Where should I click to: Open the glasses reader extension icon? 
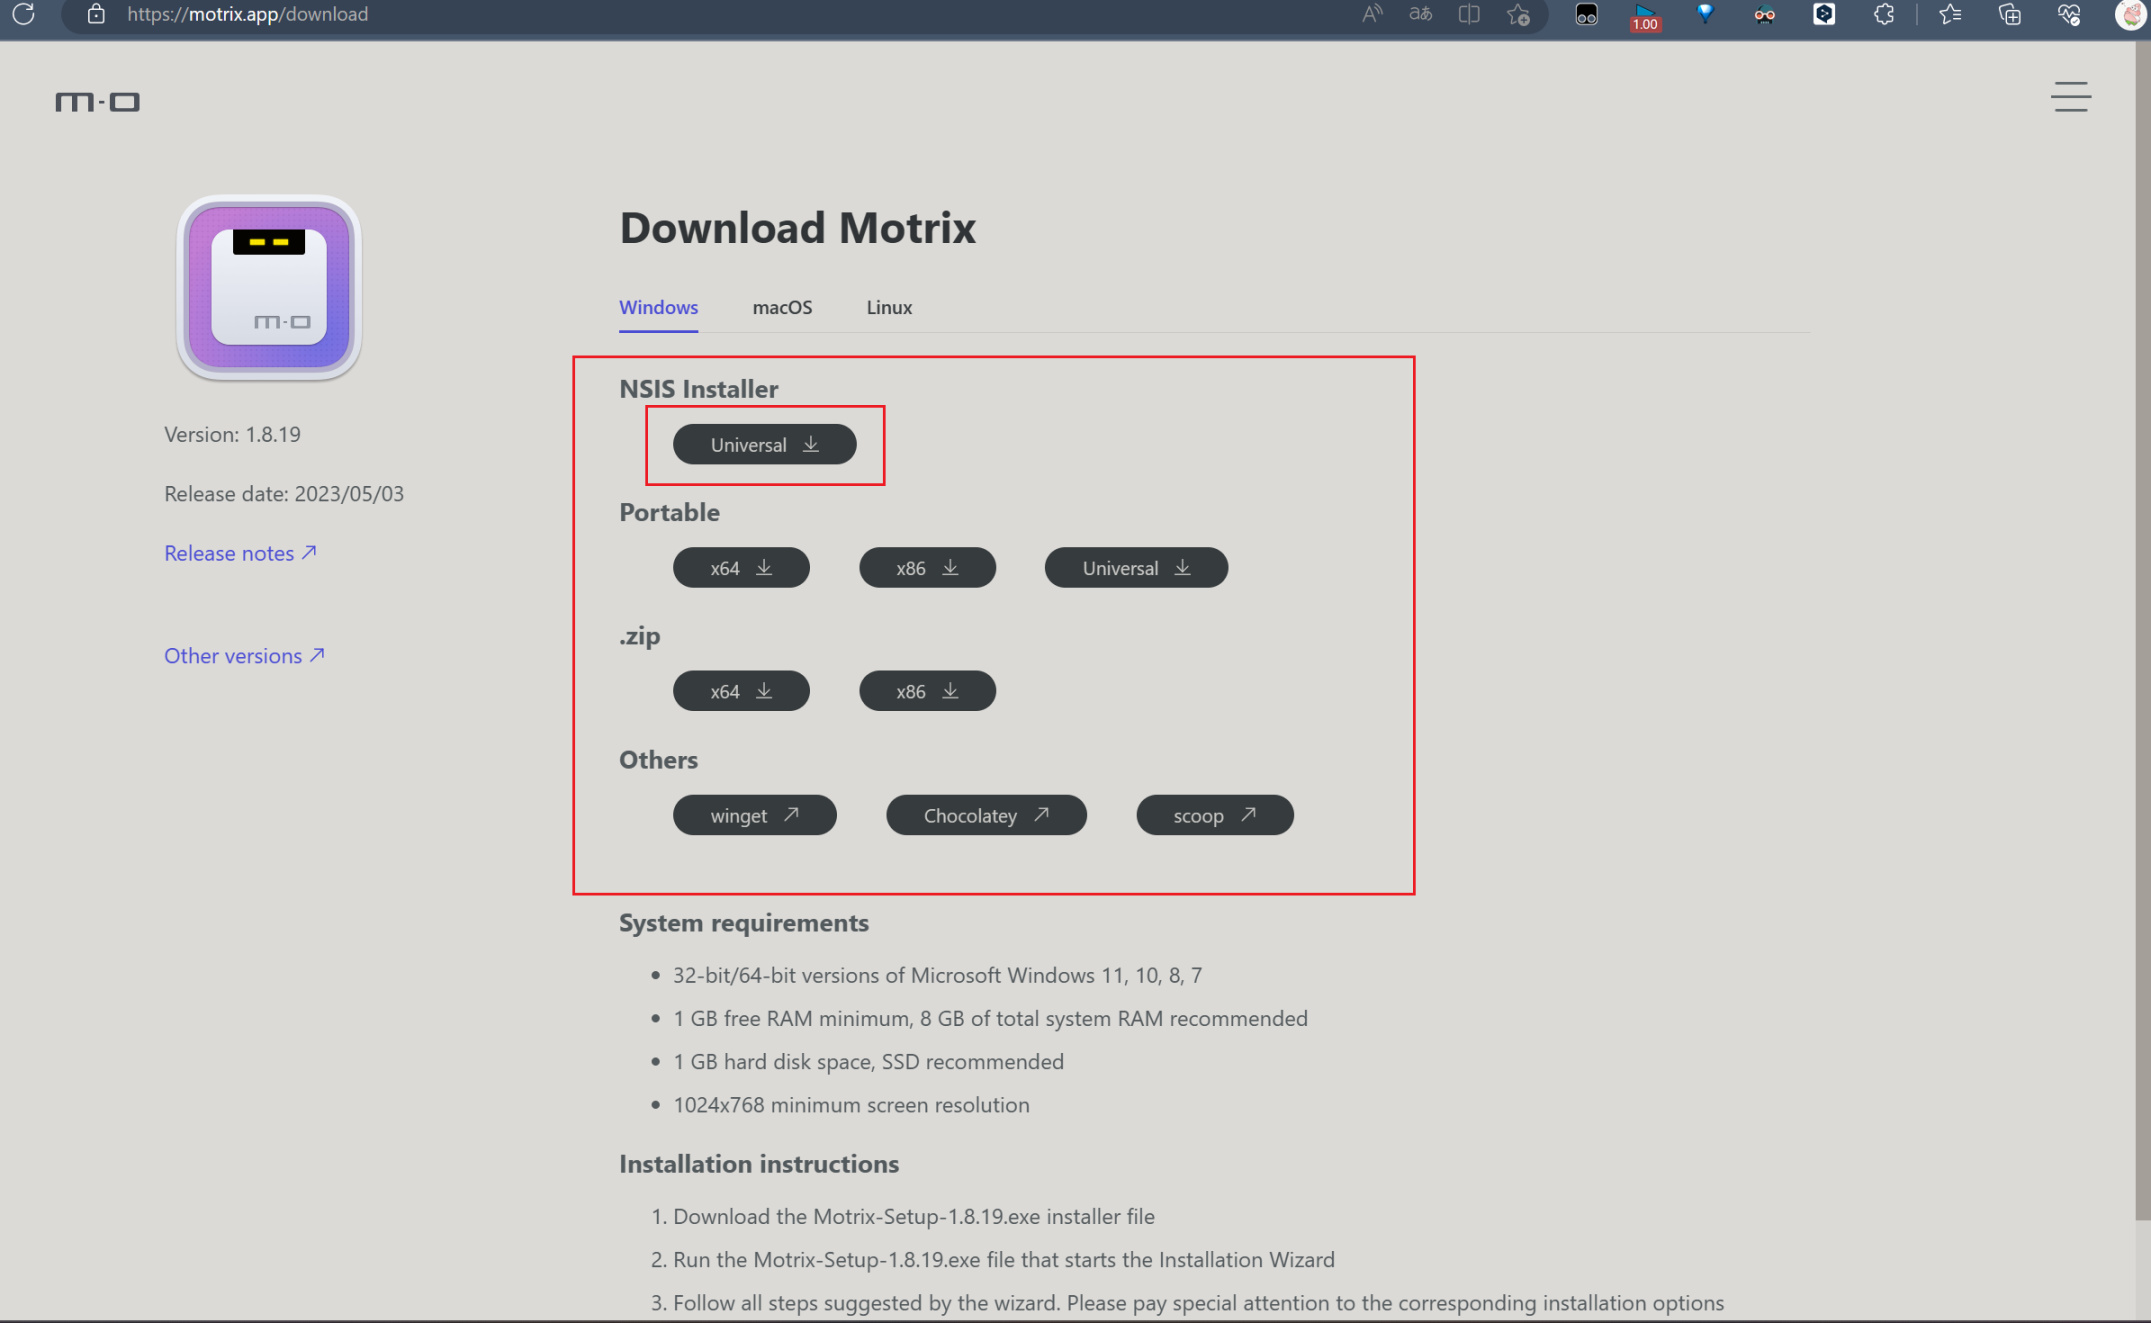[1586, 14]
